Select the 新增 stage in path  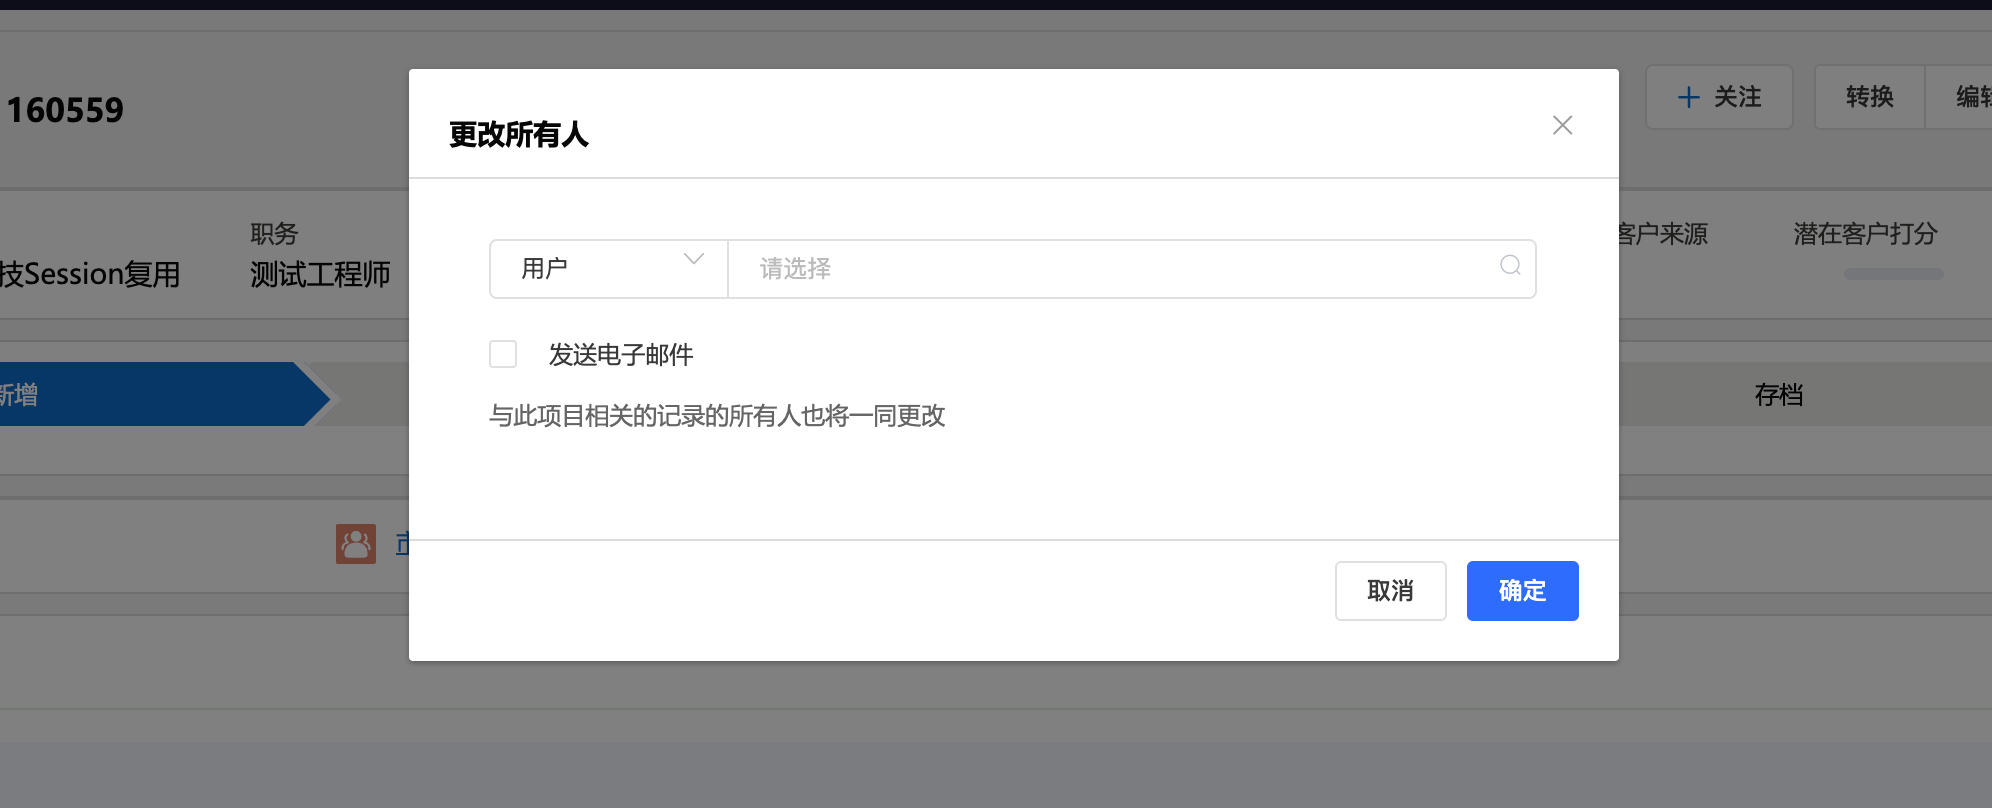click(x=150, y=394)
